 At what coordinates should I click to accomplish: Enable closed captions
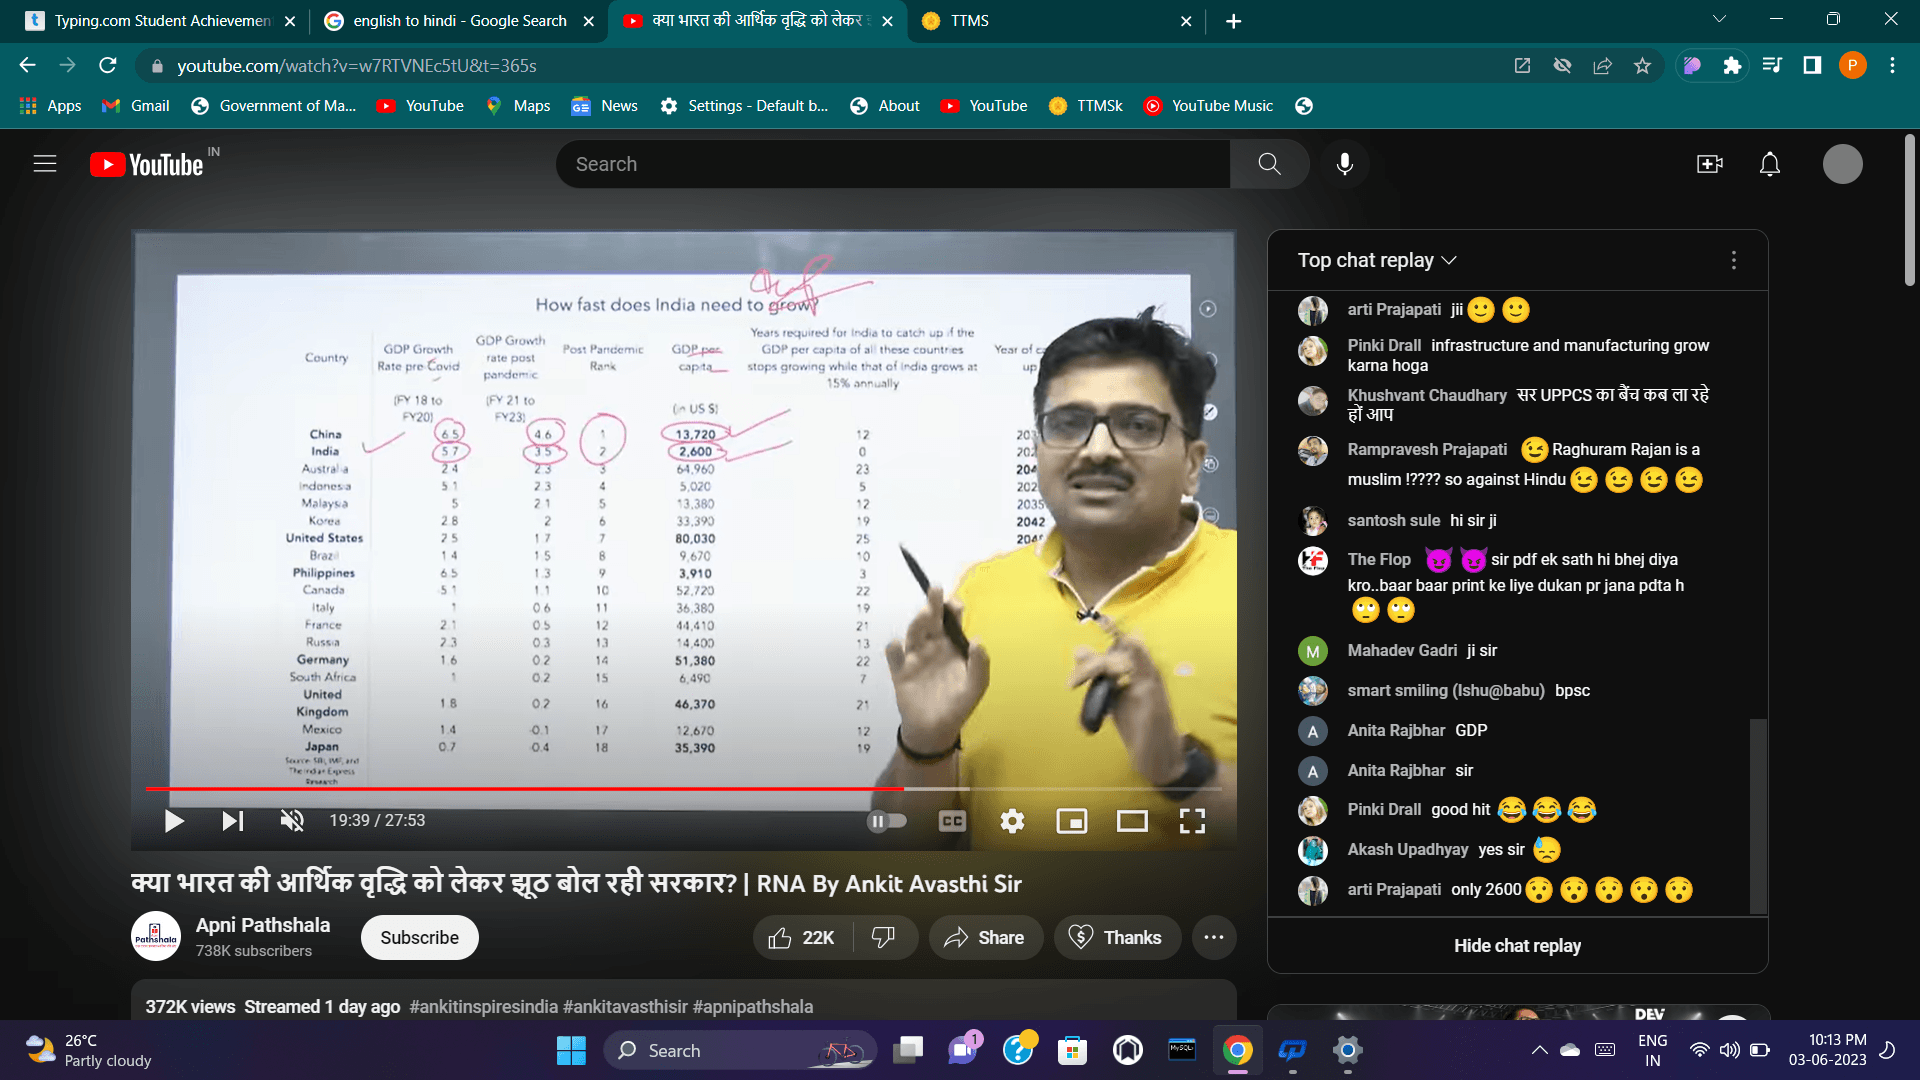coord(952,821)
